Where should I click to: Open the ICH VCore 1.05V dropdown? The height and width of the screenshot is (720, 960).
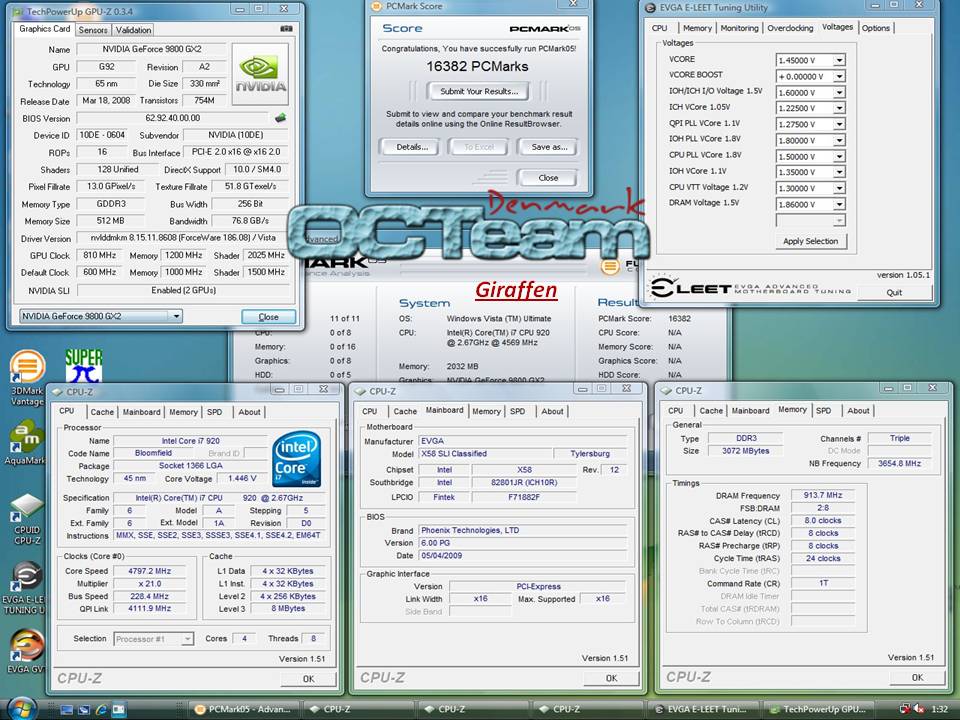(x=839, y=108)
